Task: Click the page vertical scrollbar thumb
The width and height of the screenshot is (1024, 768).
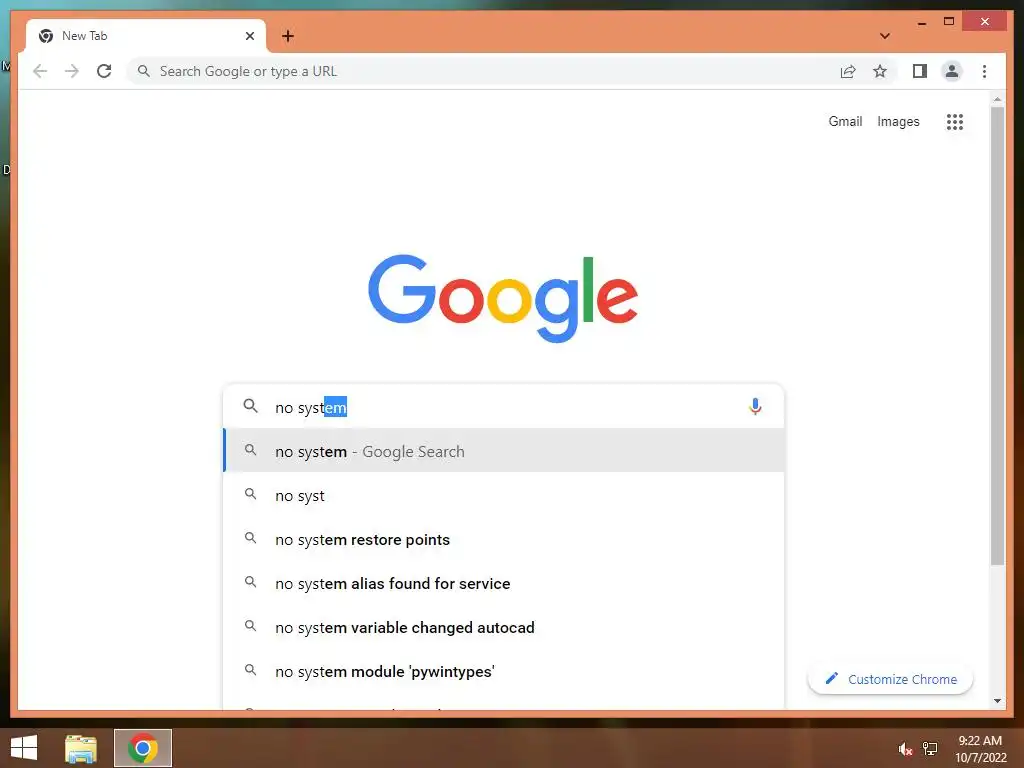Action: [x=997, y=336]
